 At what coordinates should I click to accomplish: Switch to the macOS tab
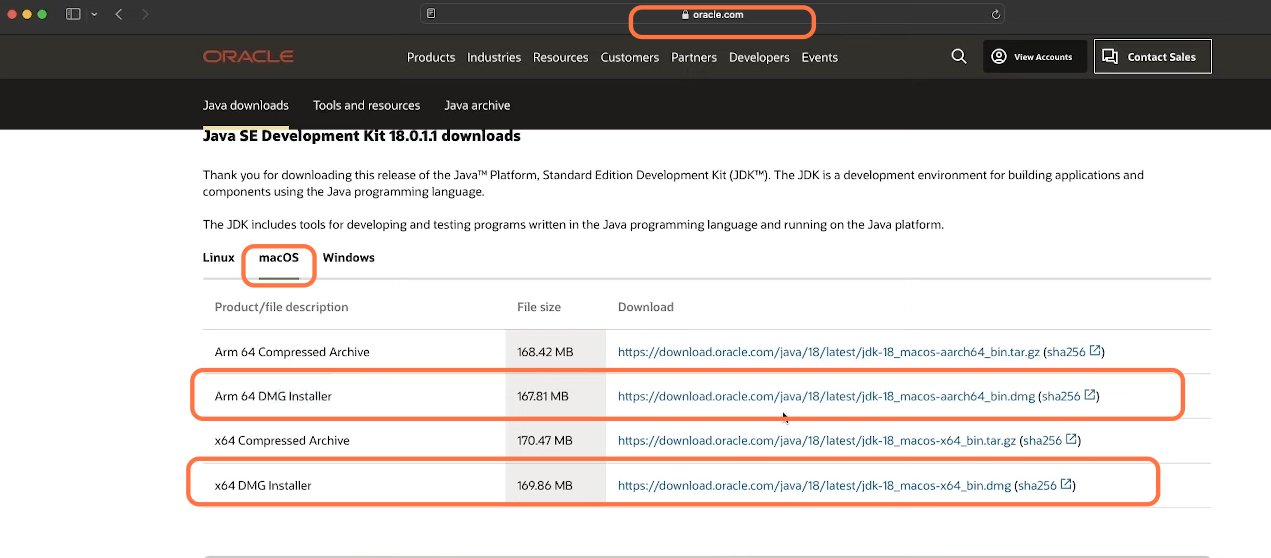[x=279, y=258]
